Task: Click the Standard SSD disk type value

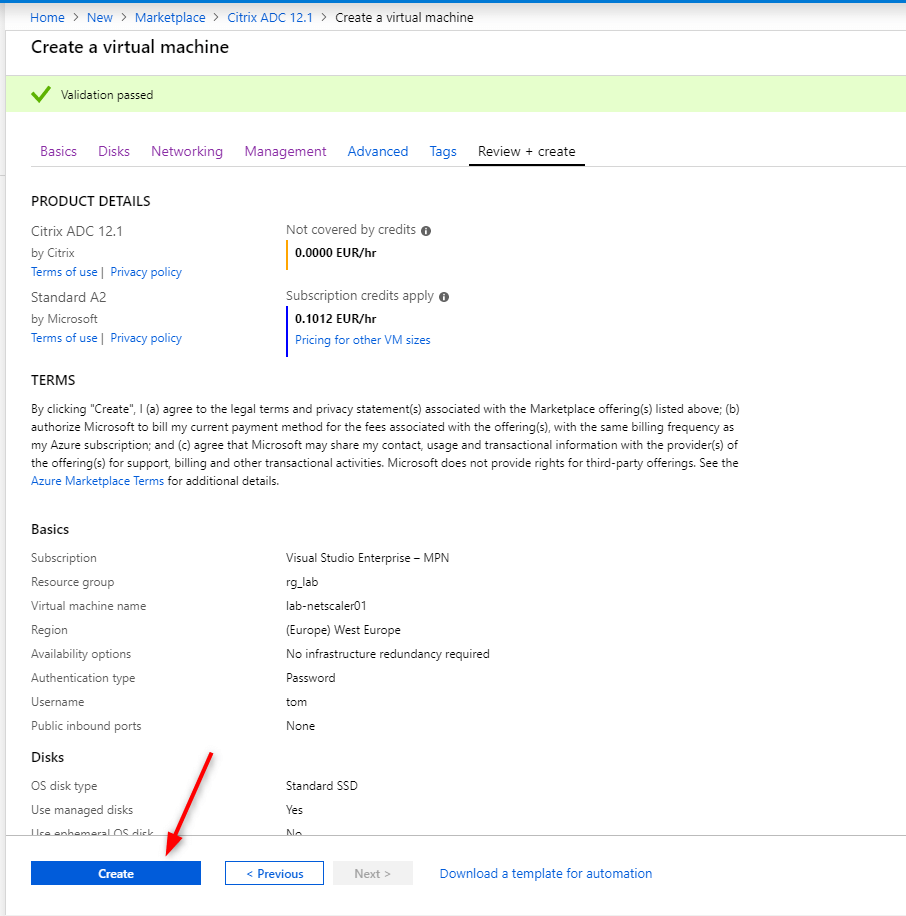Action: pos(322,786)
